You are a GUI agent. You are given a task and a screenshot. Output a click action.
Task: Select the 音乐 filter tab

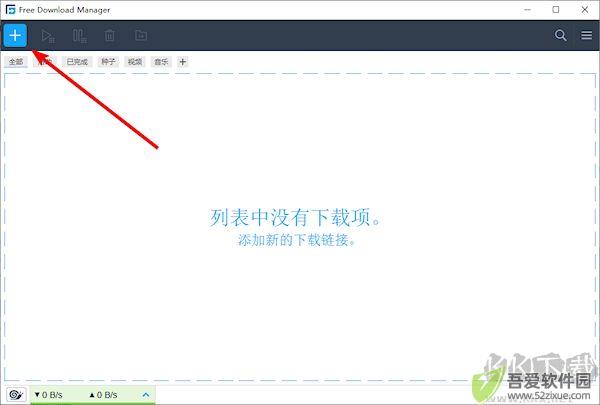coord(161,62)
